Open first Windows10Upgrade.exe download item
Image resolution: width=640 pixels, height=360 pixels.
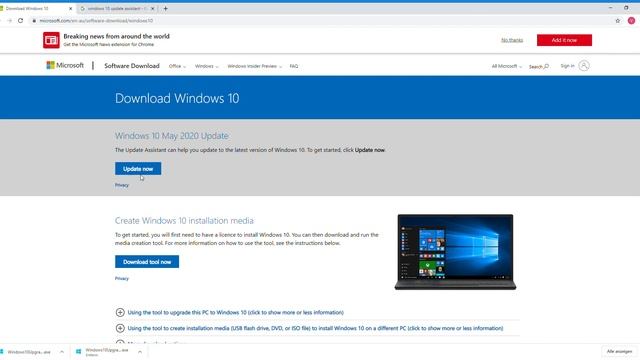(29, 352)
